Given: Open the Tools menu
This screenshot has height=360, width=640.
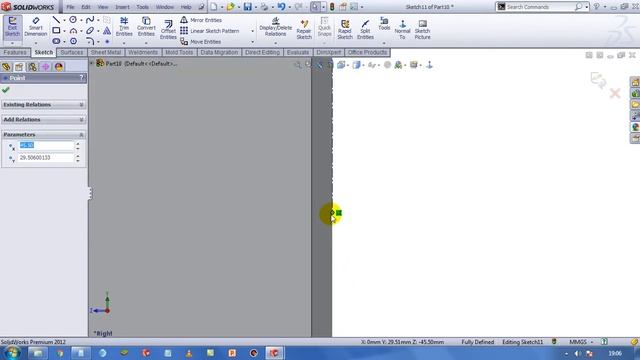Looking at the screenshot, I should point(142,7).
